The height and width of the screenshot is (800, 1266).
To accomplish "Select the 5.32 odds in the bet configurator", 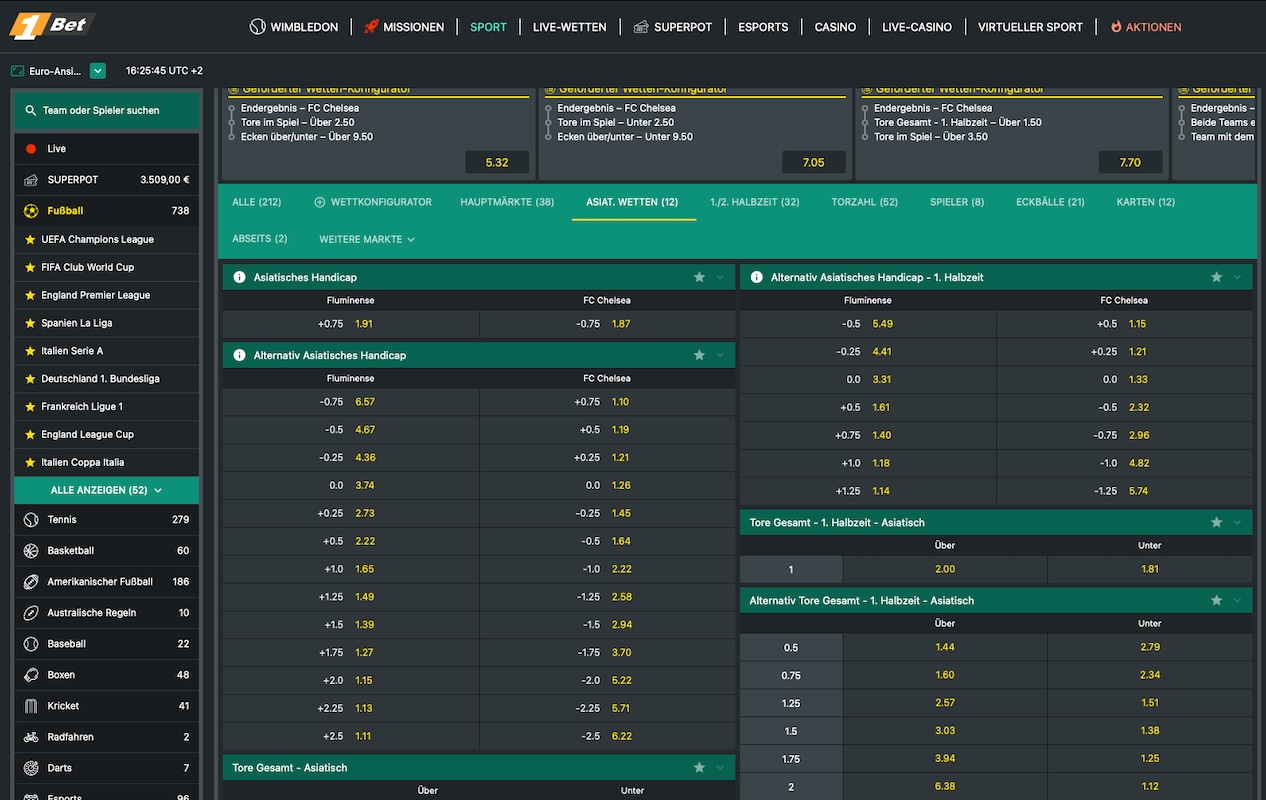I will click(x=497, y=161).
